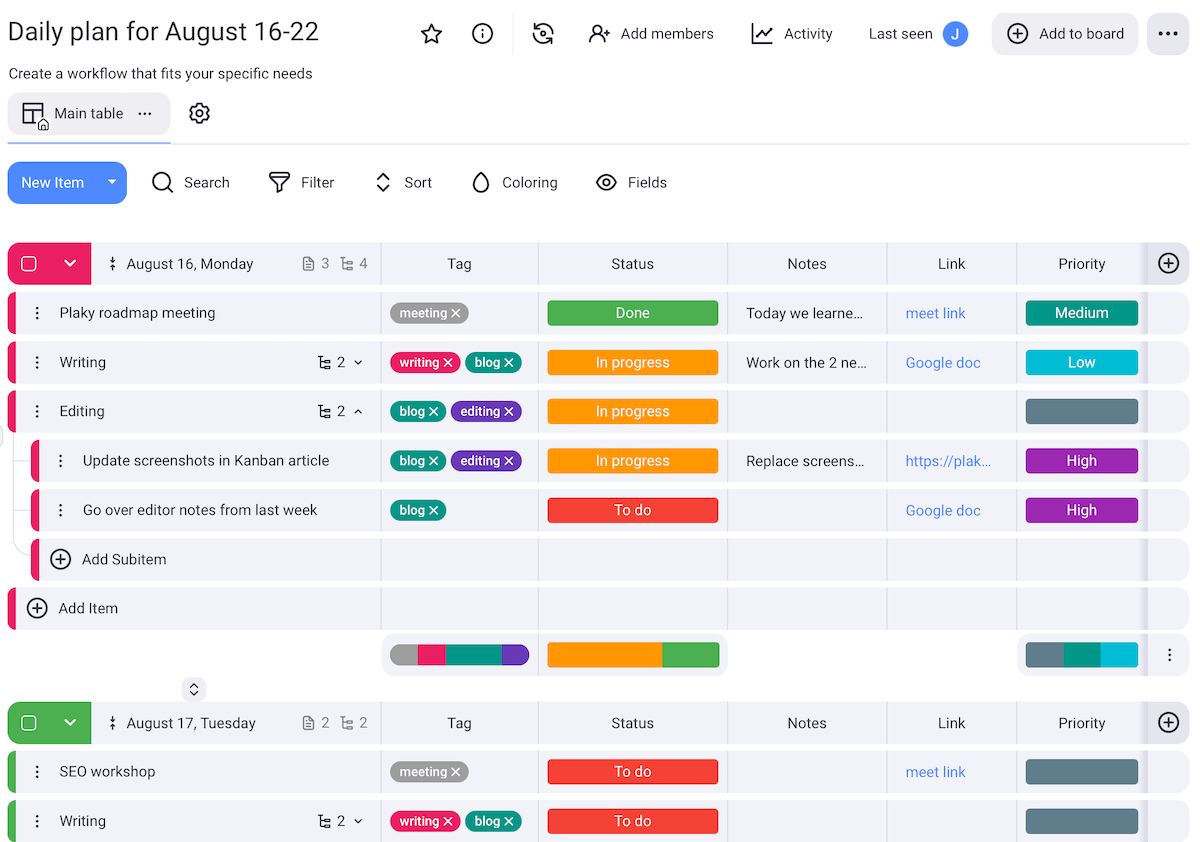Click the orange segment of the Status summary bar
Screen dimensions: 1200x842
[604, 654]
